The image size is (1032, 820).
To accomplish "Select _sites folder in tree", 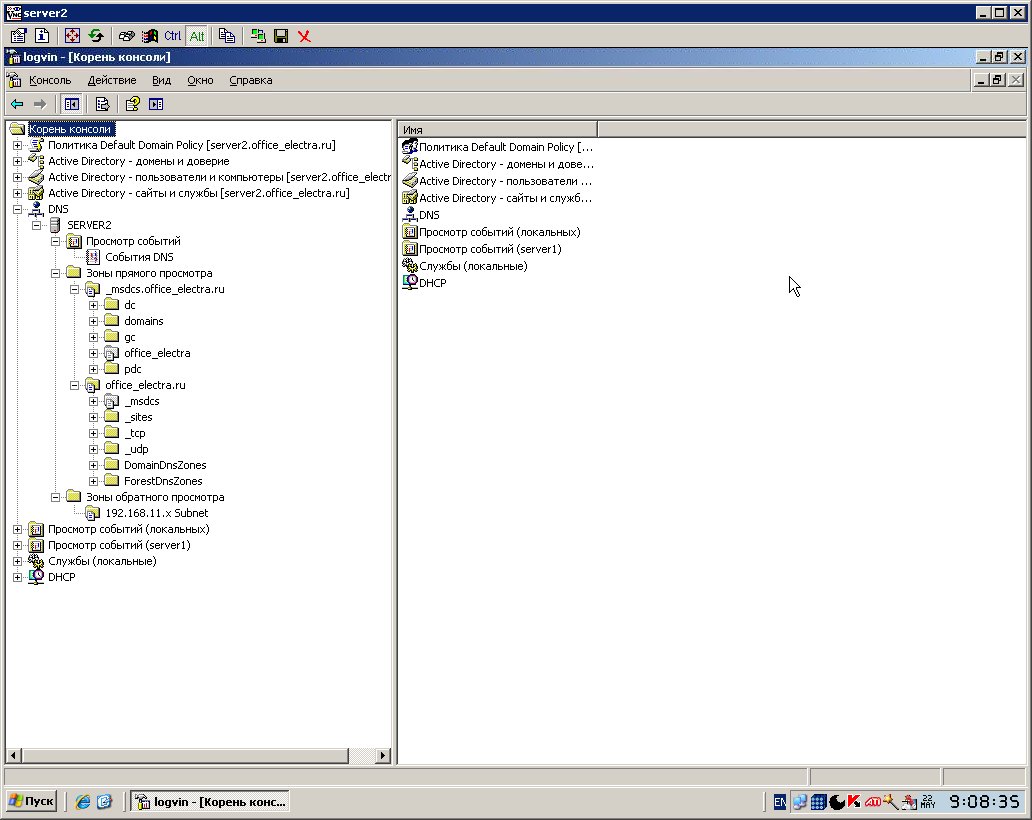I will coord(138,417).
